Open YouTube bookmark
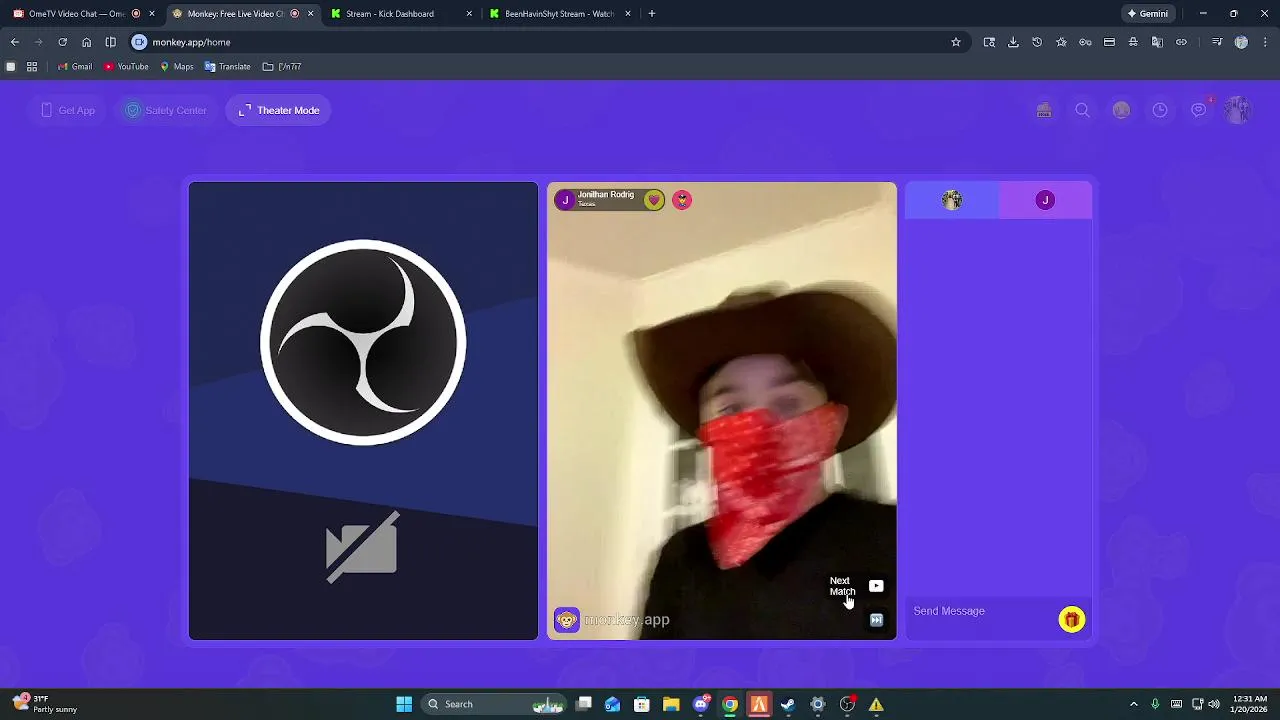 (x=126, y=67)
